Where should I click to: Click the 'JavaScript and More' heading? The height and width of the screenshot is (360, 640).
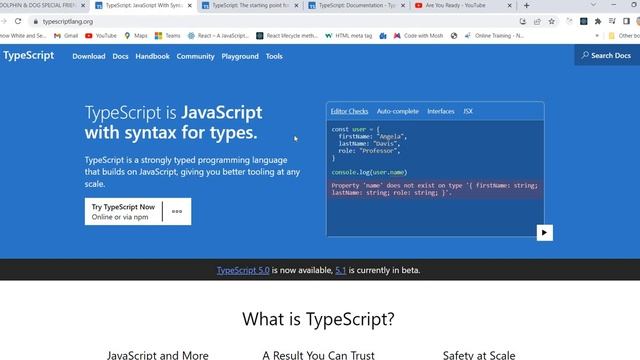coord(158,355)
